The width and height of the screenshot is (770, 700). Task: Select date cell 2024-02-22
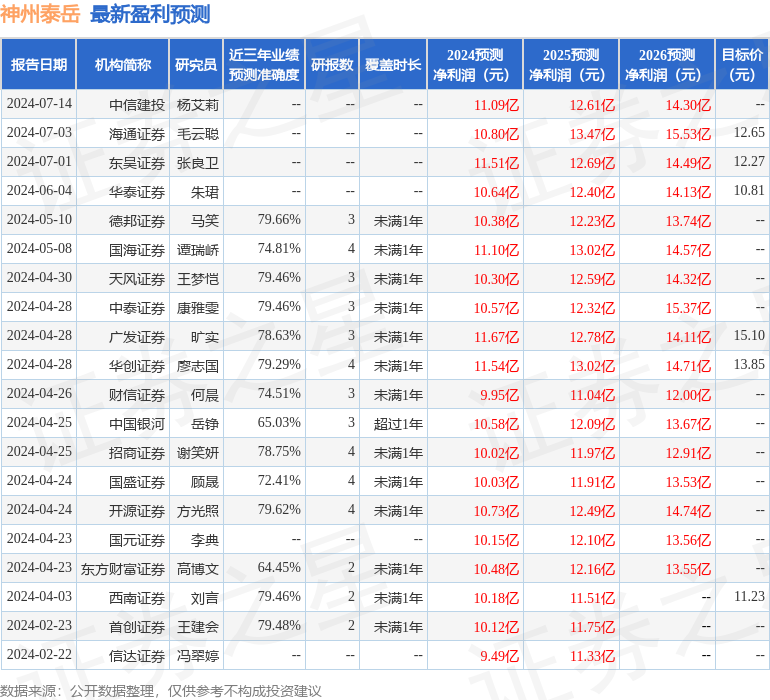(x=39, y=654)
